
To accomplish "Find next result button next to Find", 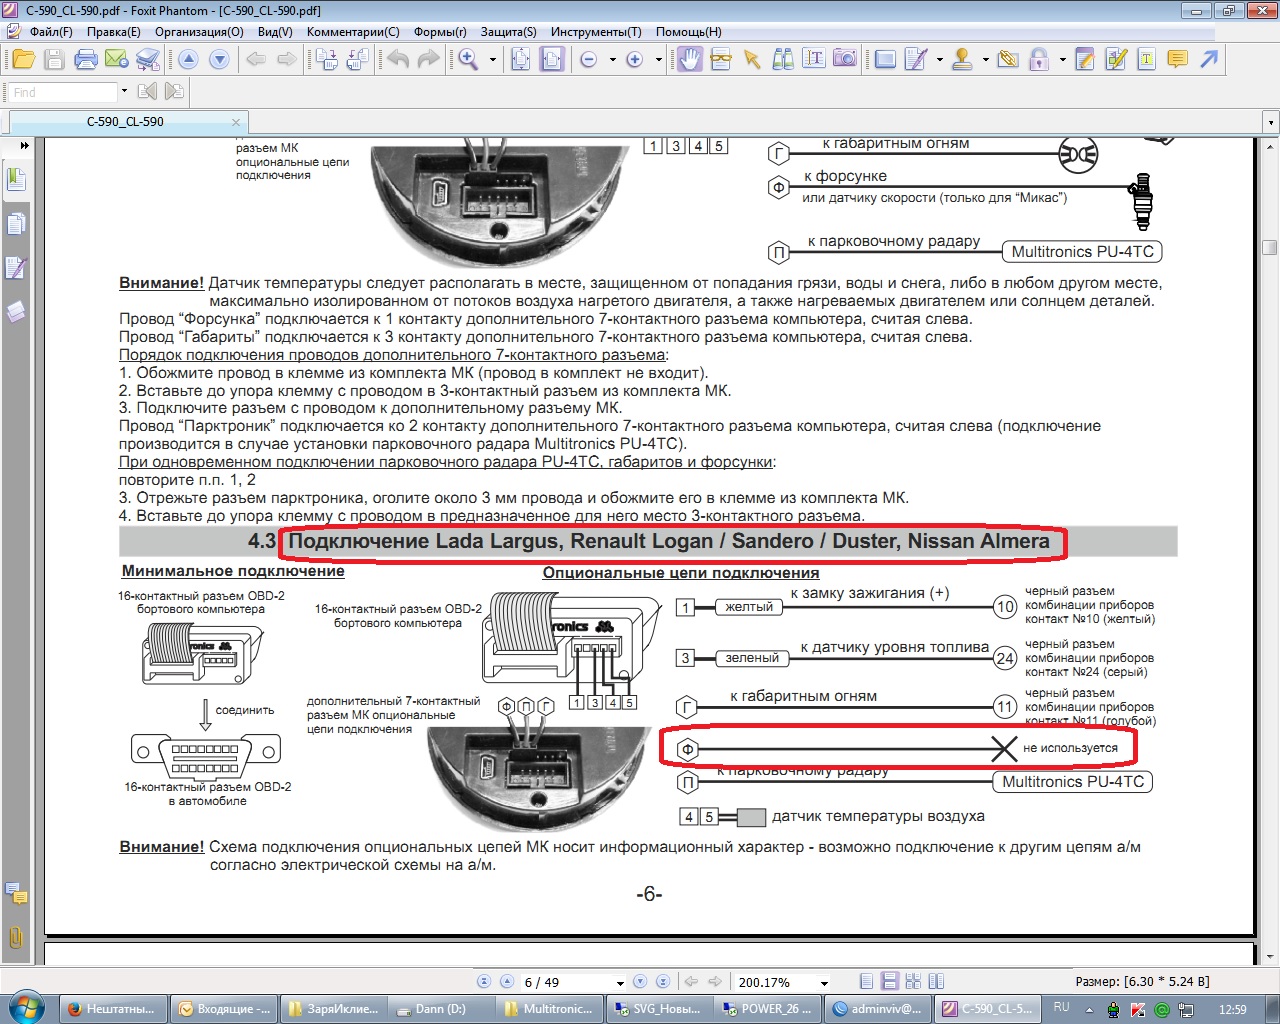I will click(x=174, y=91).
